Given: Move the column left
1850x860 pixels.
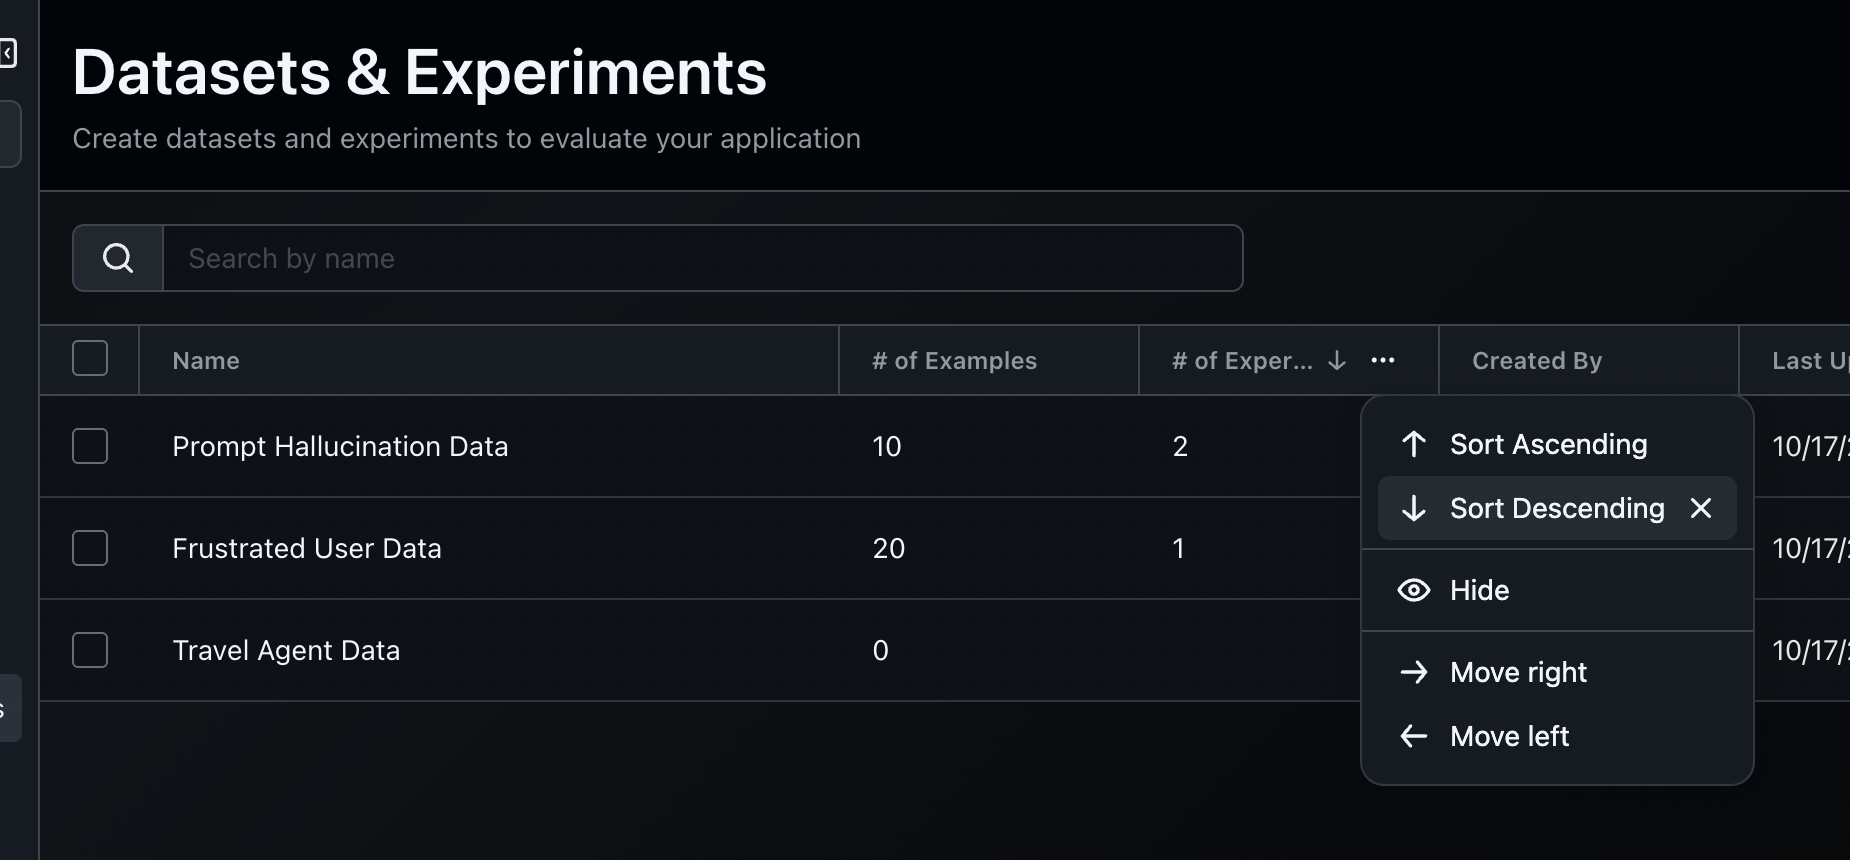Looking at the screenshot, I should (x=1509, y=736).
